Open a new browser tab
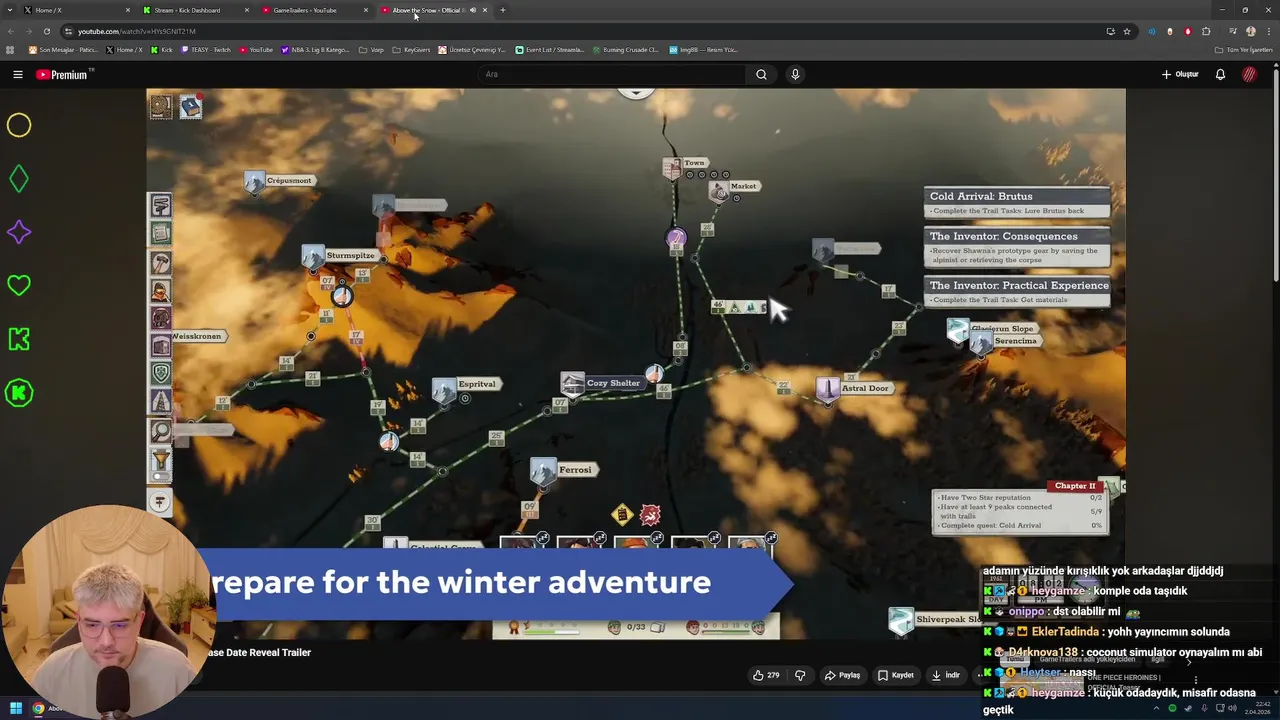1280x720 pixels. coord(503,10)
